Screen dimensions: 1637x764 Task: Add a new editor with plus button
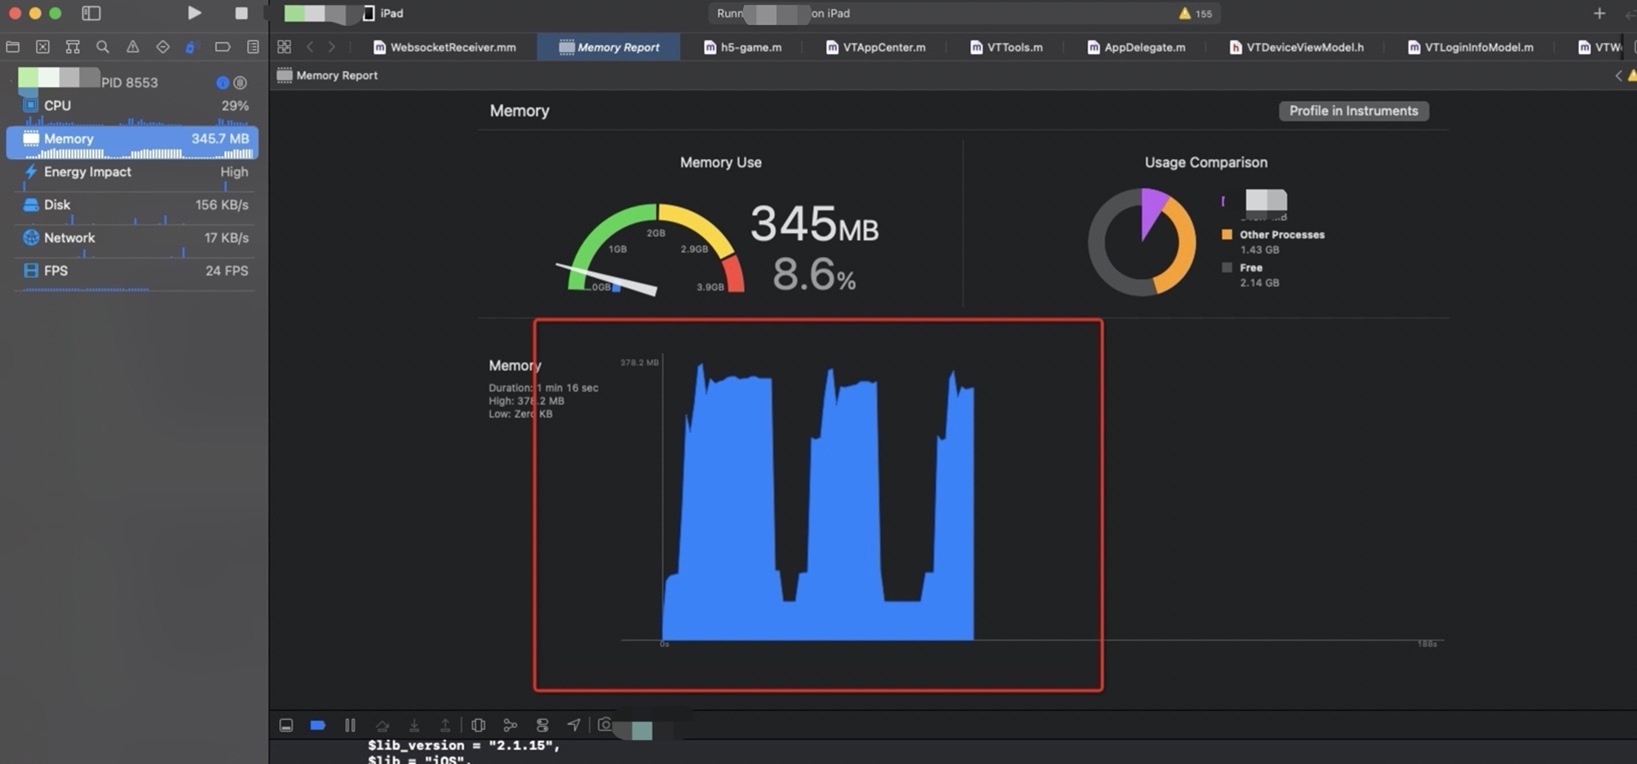pyautogui.click(x=1599, y=13)
